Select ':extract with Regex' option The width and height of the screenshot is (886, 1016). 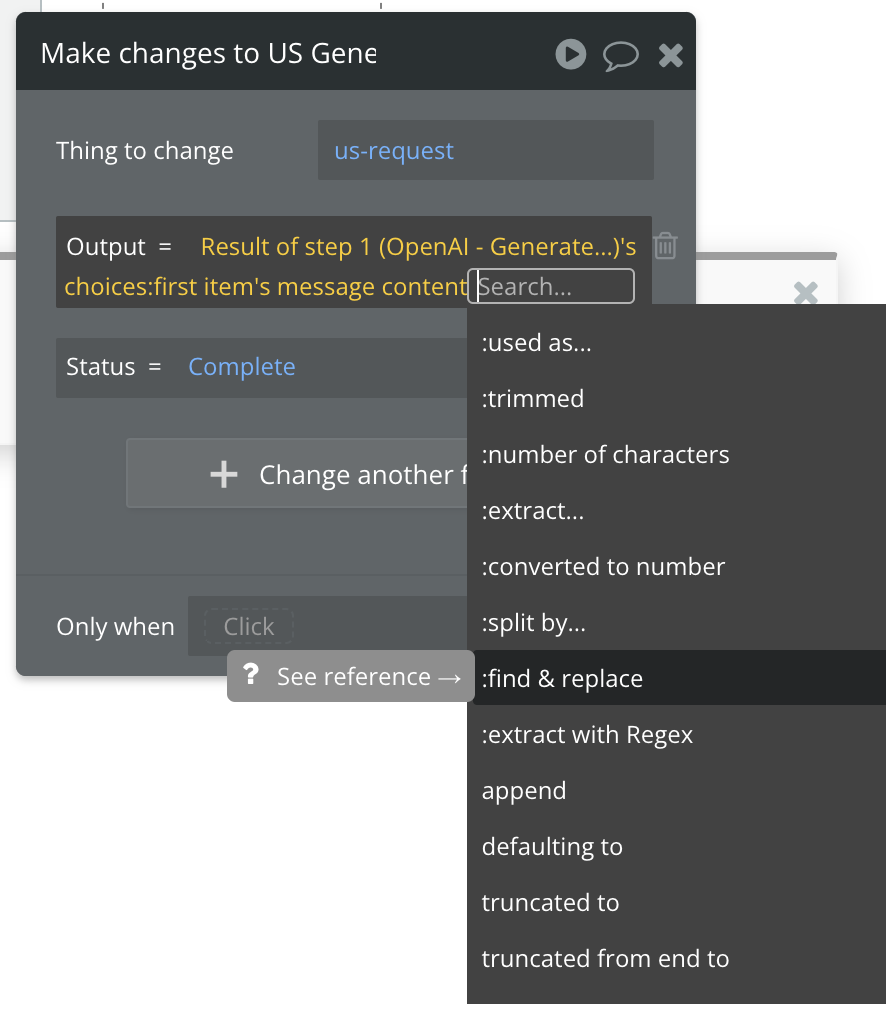pos(587,735)
